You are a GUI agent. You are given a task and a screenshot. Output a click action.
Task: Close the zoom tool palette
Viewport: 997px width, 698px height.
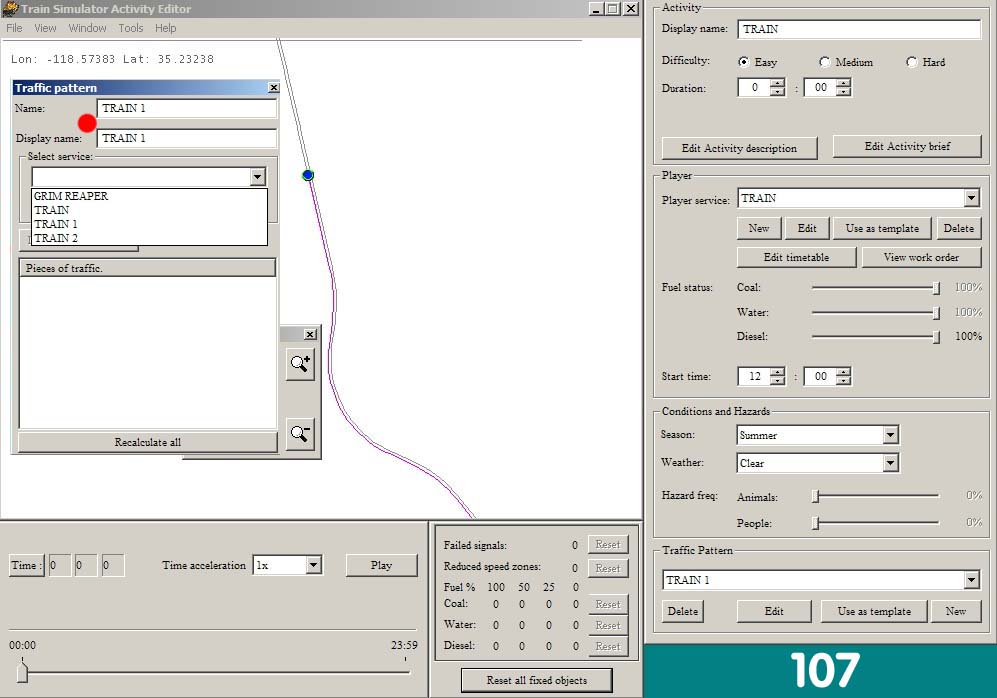pyautogui.click(x=310, y=334)
